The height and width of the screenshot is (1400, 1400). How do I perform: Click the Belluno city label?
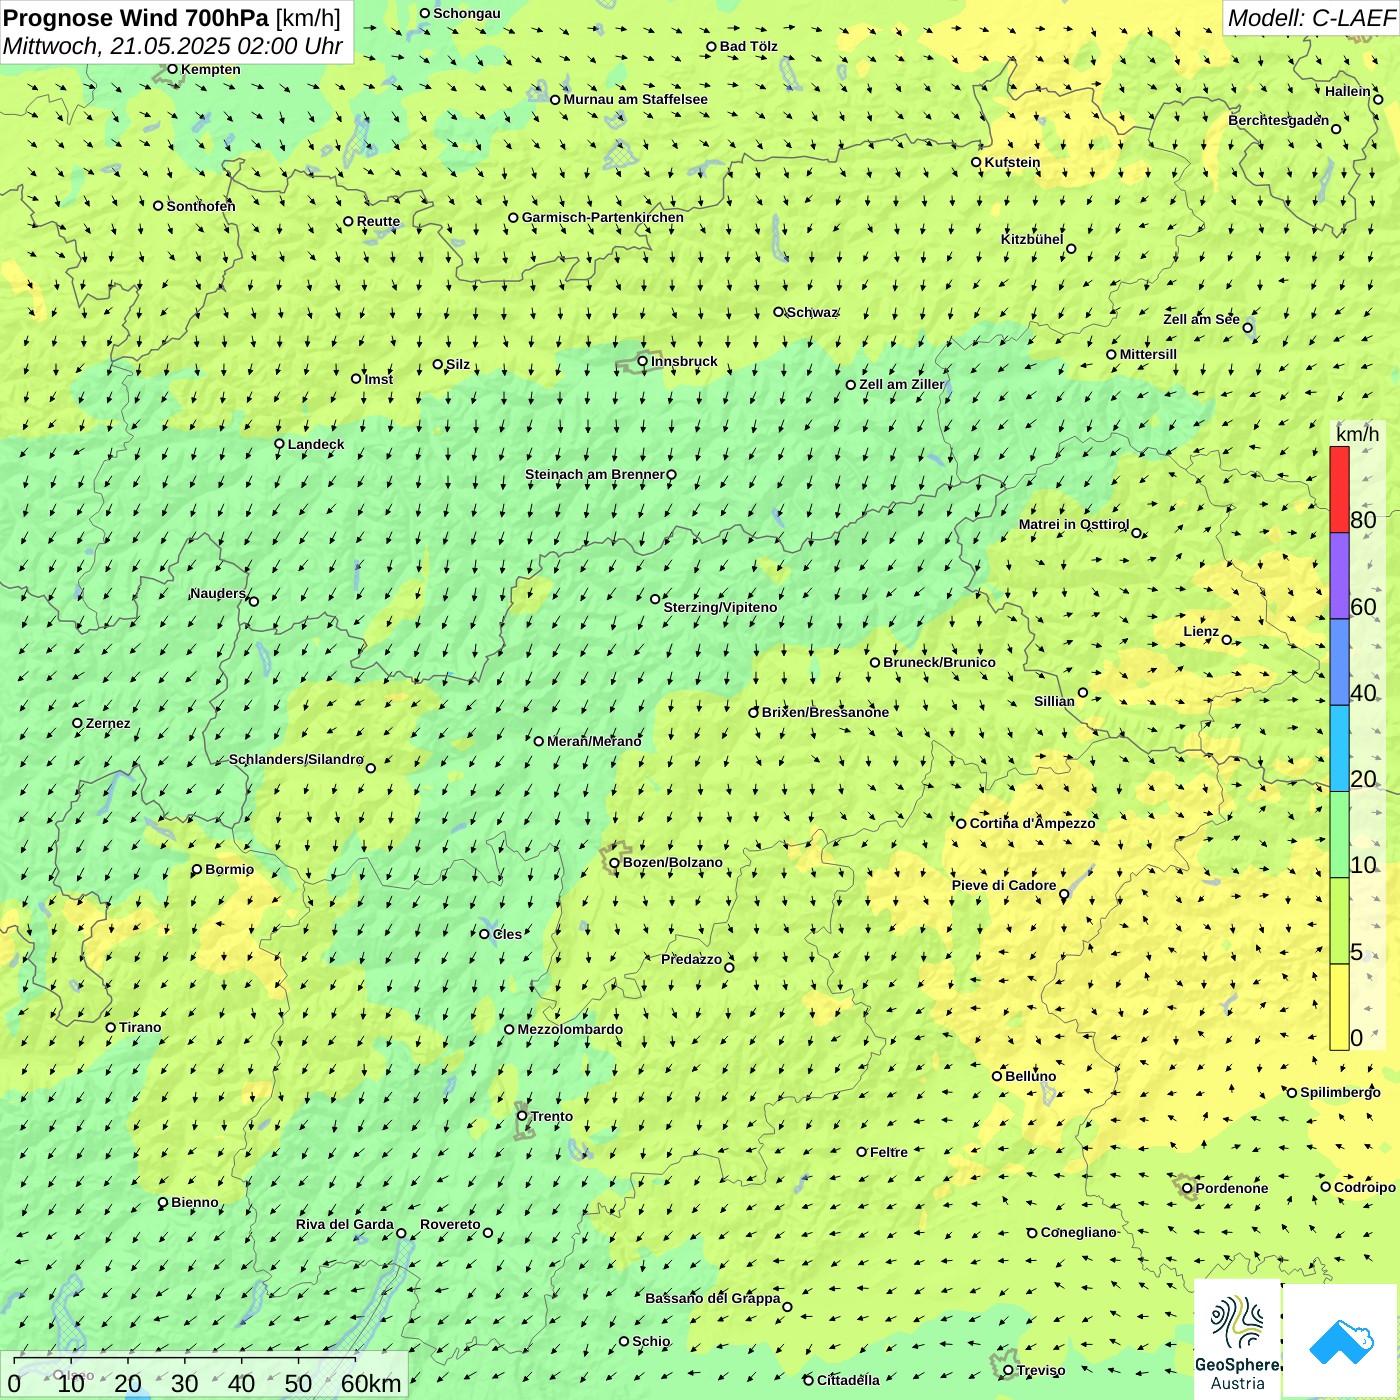[x=1030, y=1076]
